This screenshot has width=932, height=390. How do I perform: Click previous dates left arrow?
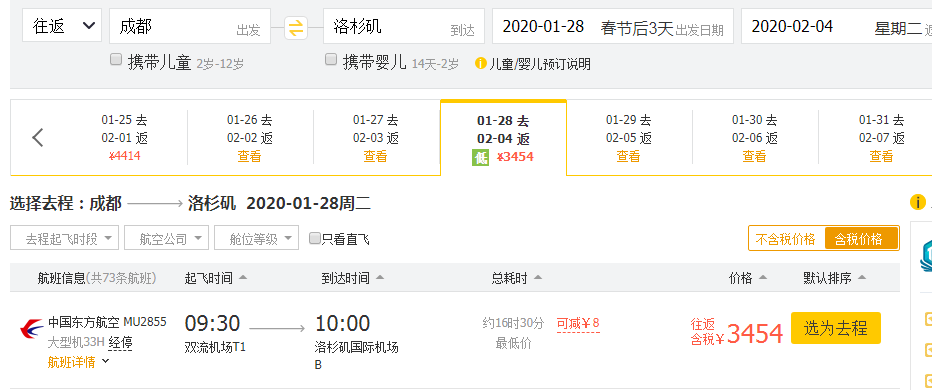pyautogui.click(x=37, y=137)
